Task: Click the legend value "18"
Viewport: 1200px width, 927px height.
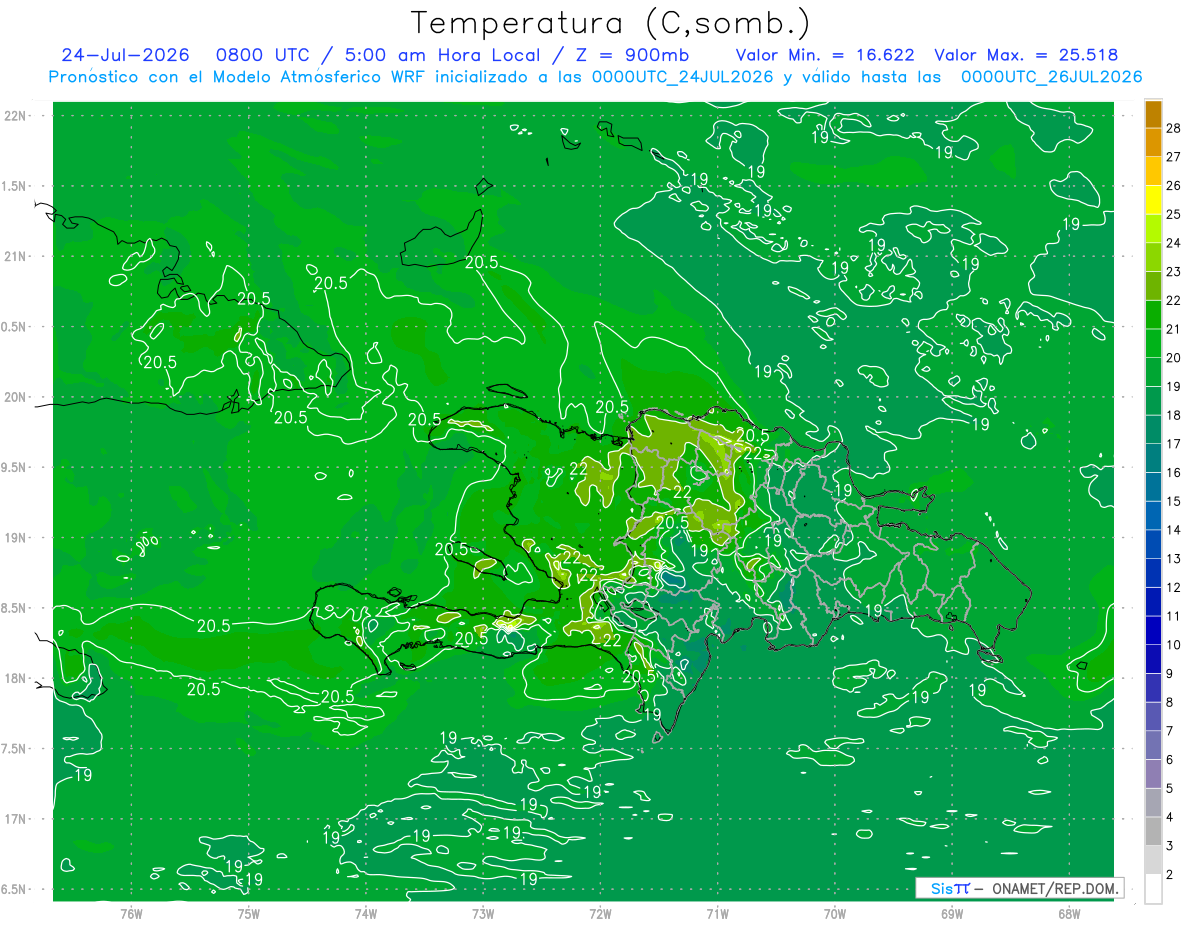Action: 1173,415
